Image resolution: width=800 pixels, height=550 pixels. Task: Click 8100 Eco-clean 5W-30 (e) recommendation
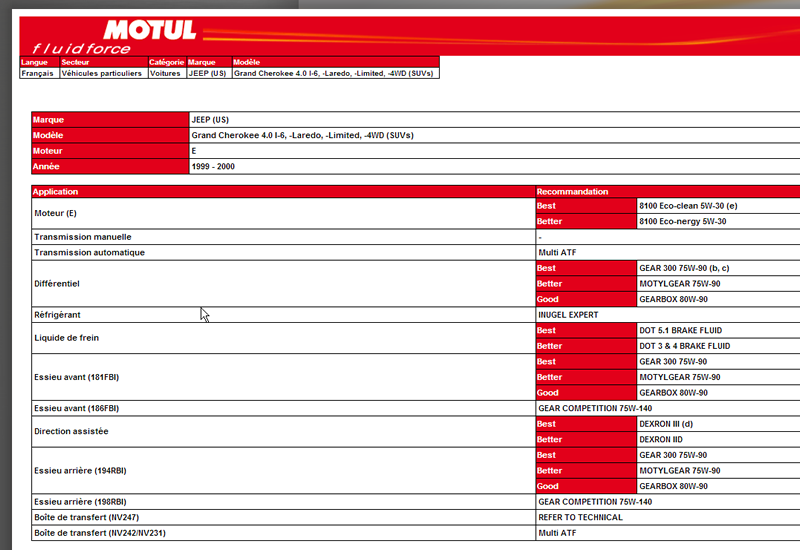click(688, 206)
